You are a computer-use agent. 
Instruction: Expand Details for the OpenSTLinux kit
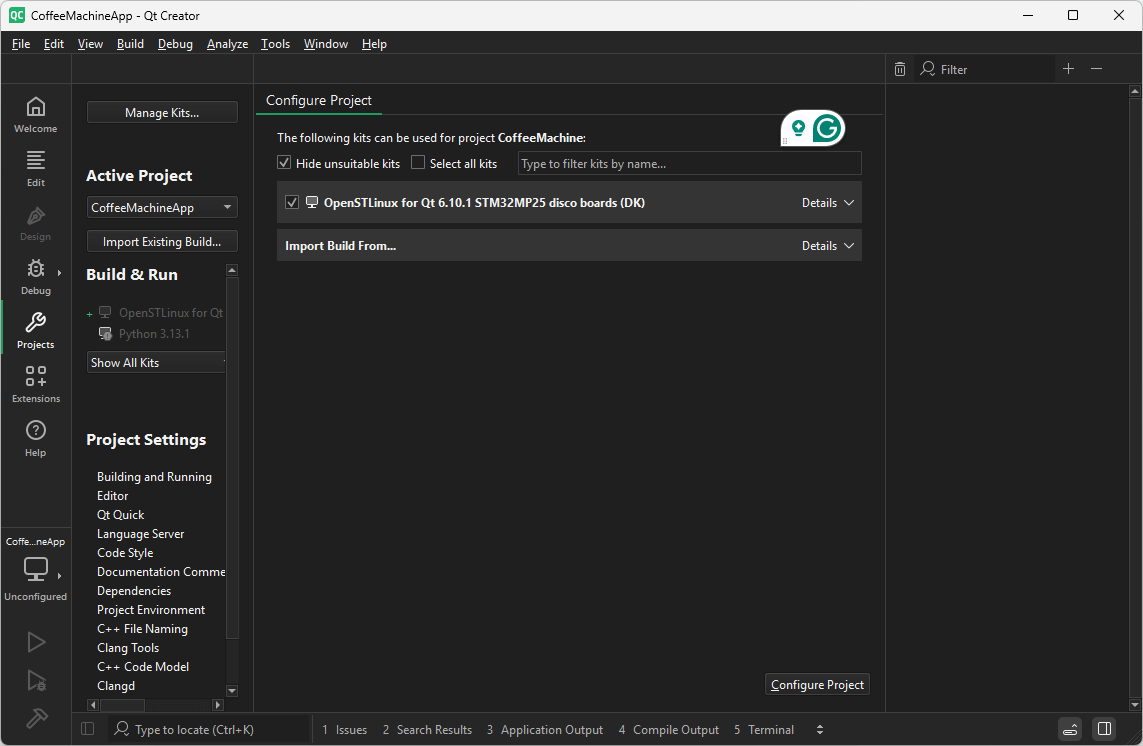(827, 202)
